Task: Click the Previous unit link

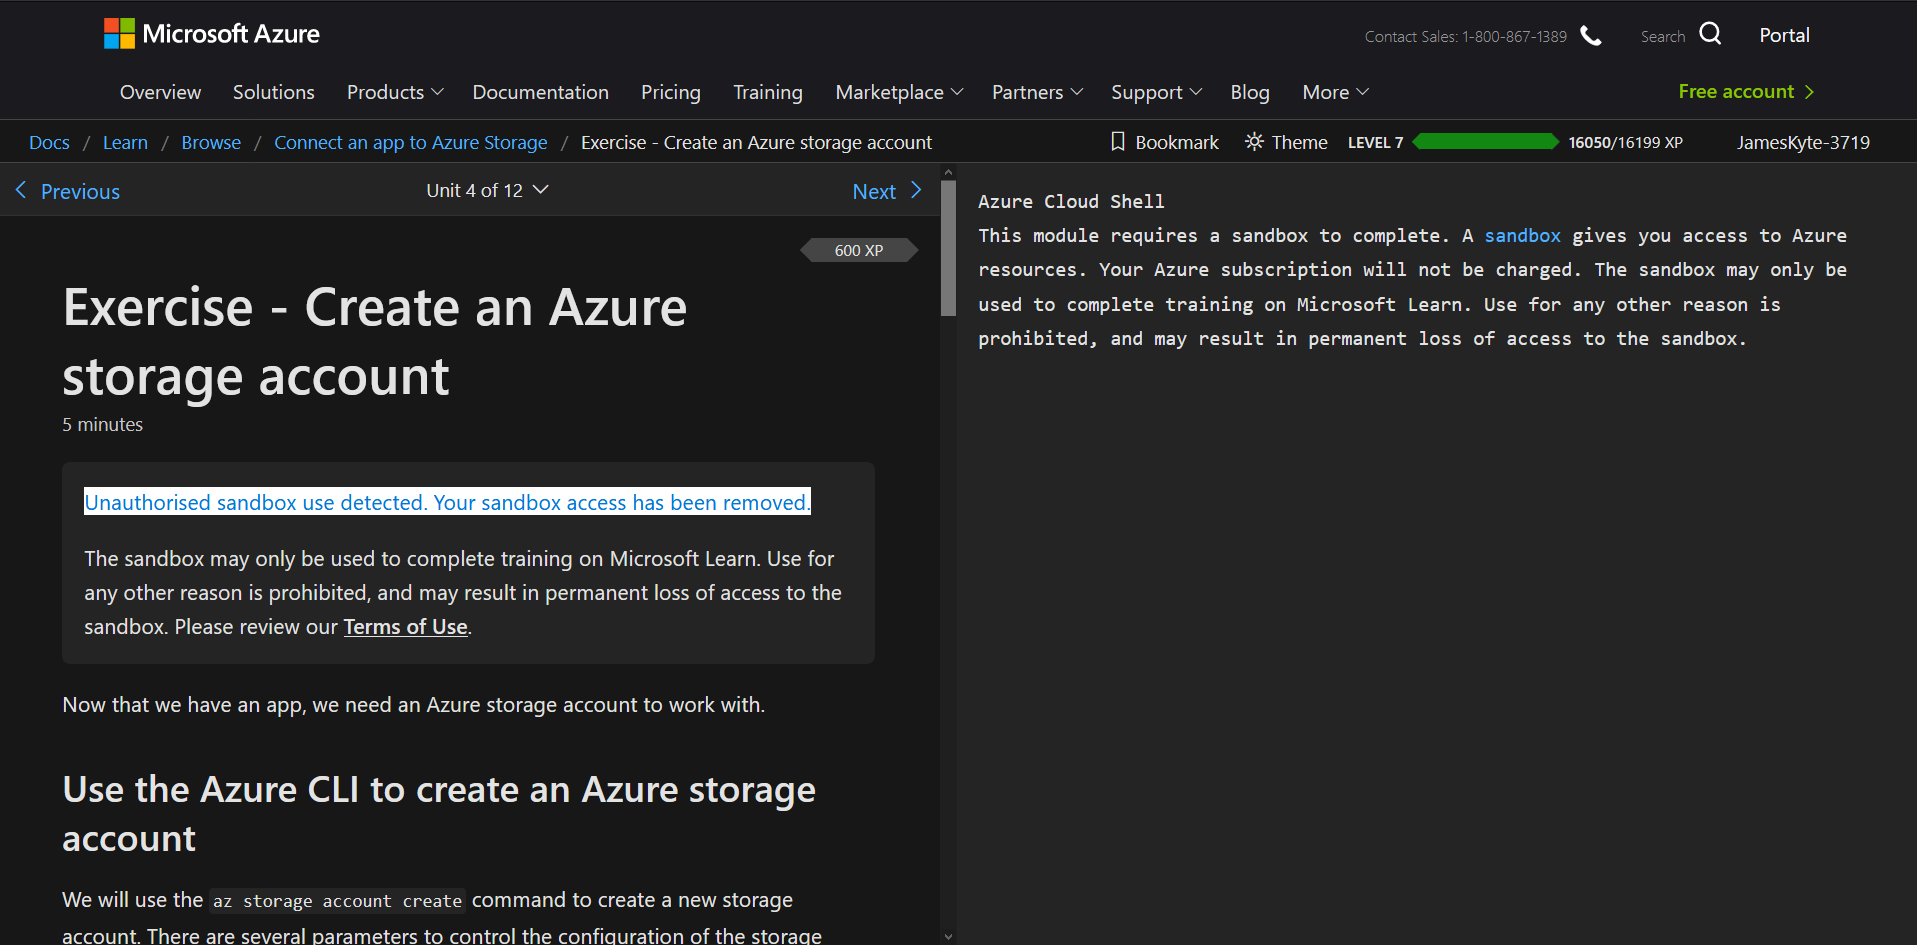Action: pyautogui.click(x=80, y=191)
